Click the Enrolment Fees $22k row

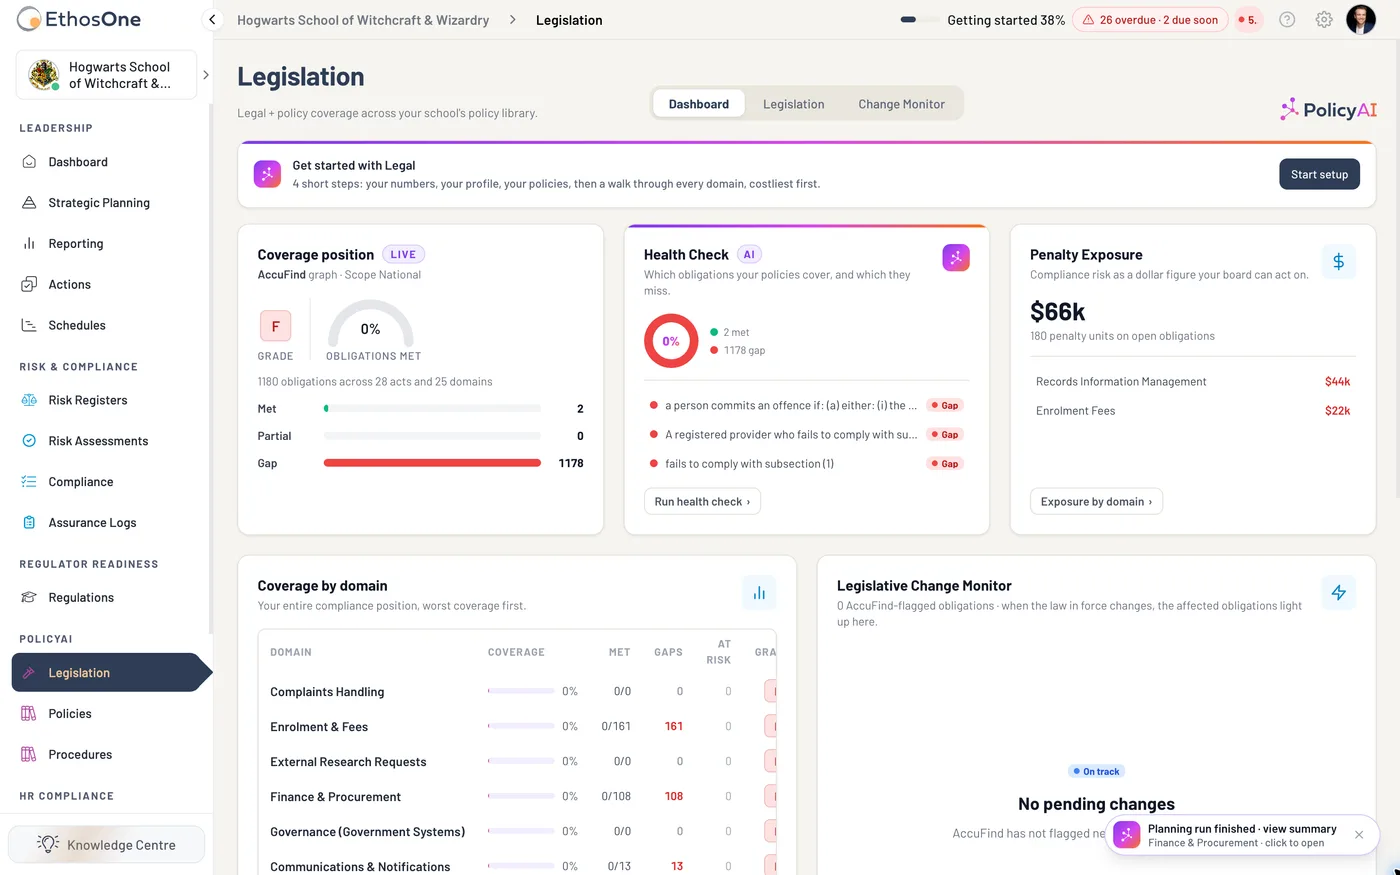(x=1193, y=411)
